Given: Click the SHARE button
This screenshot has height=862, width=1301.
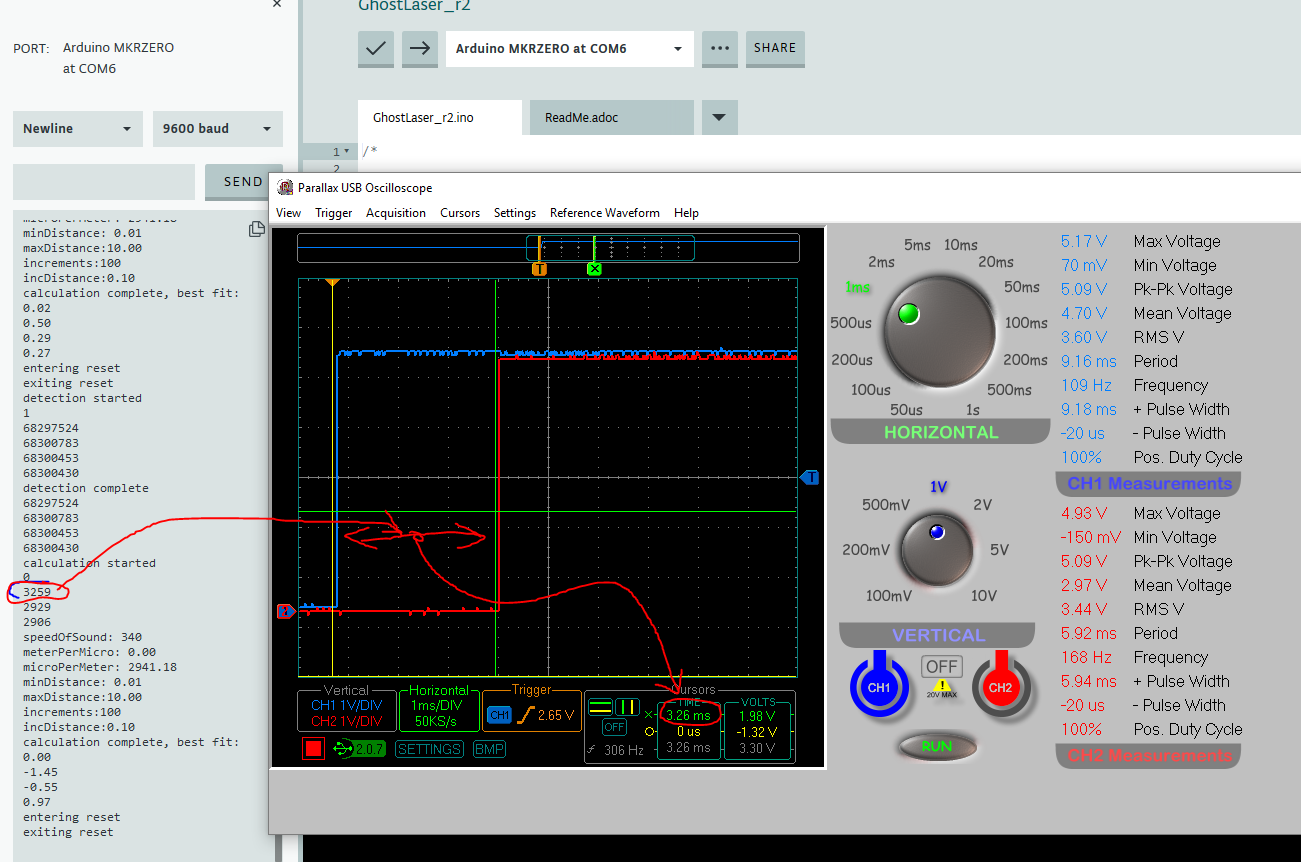Looking at the screenshot, I should tap(775, 48).
